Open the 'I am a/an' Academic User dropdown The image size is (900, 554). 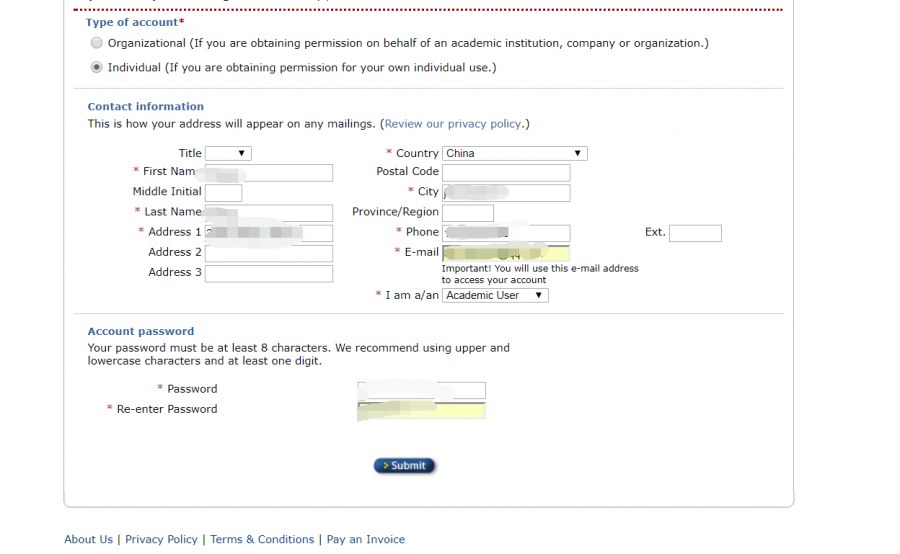click(x=495, y=295)
